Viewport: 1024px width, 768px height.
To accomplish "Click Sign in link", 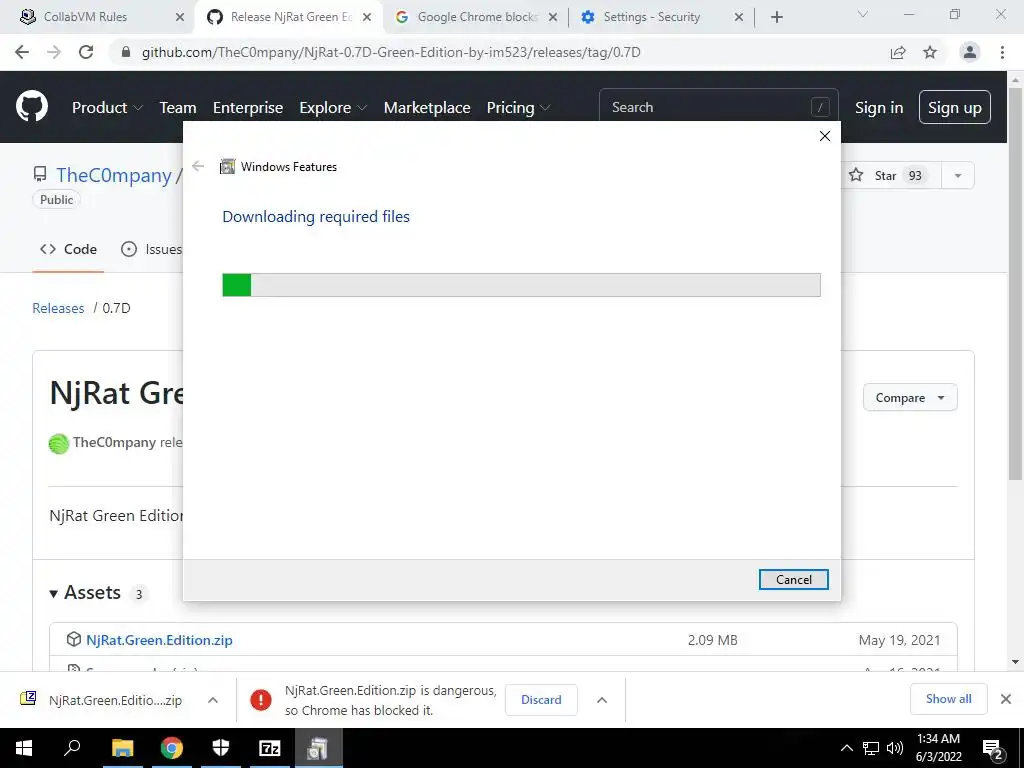I will pos(879,108).
